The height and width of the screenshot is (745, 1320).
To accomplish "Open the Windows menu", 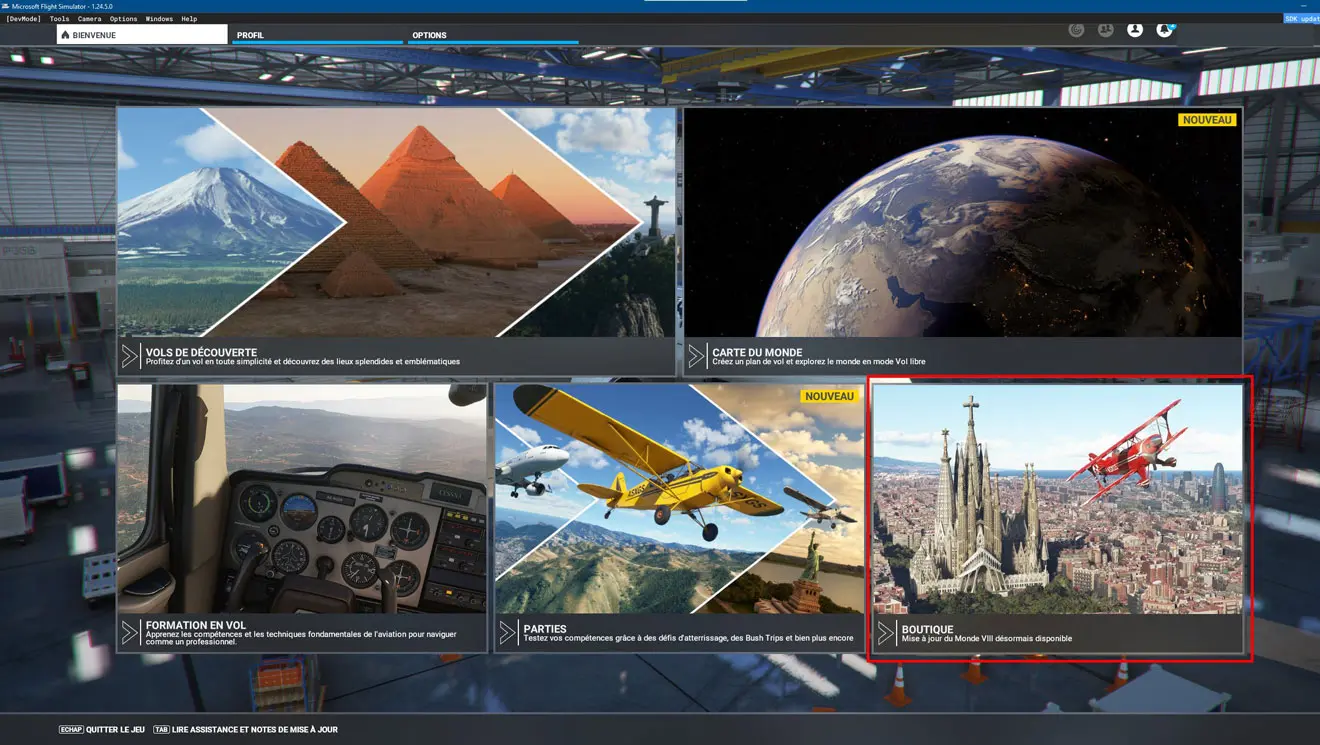I will click(159, 18).
